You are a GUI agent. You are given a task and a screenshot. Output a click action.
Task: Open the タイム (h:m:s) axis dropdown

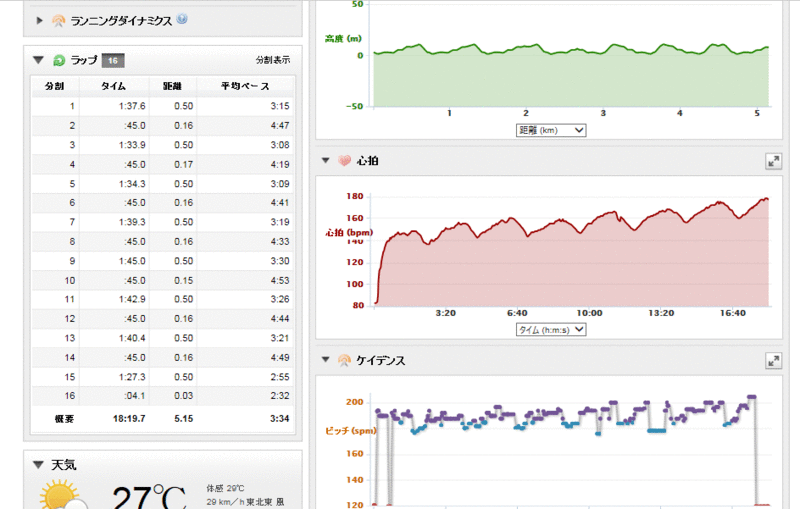coord(550,329)
